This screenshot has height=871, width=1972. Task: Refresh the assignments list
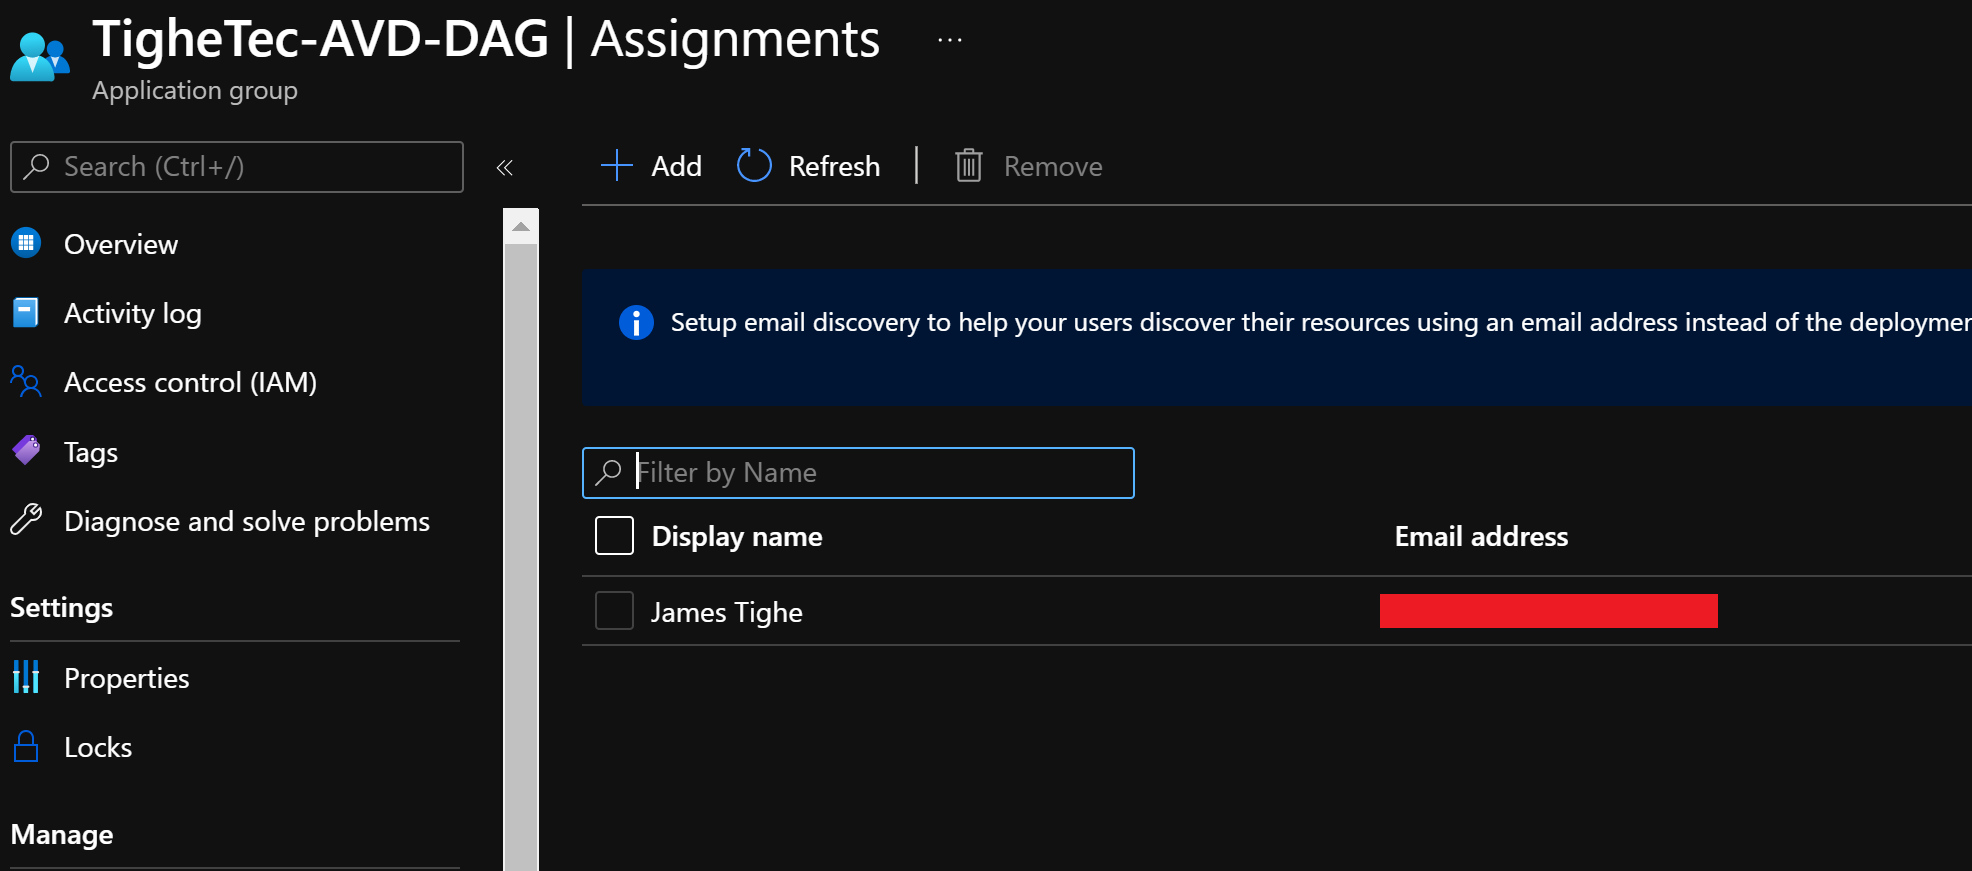pos(809,166)
